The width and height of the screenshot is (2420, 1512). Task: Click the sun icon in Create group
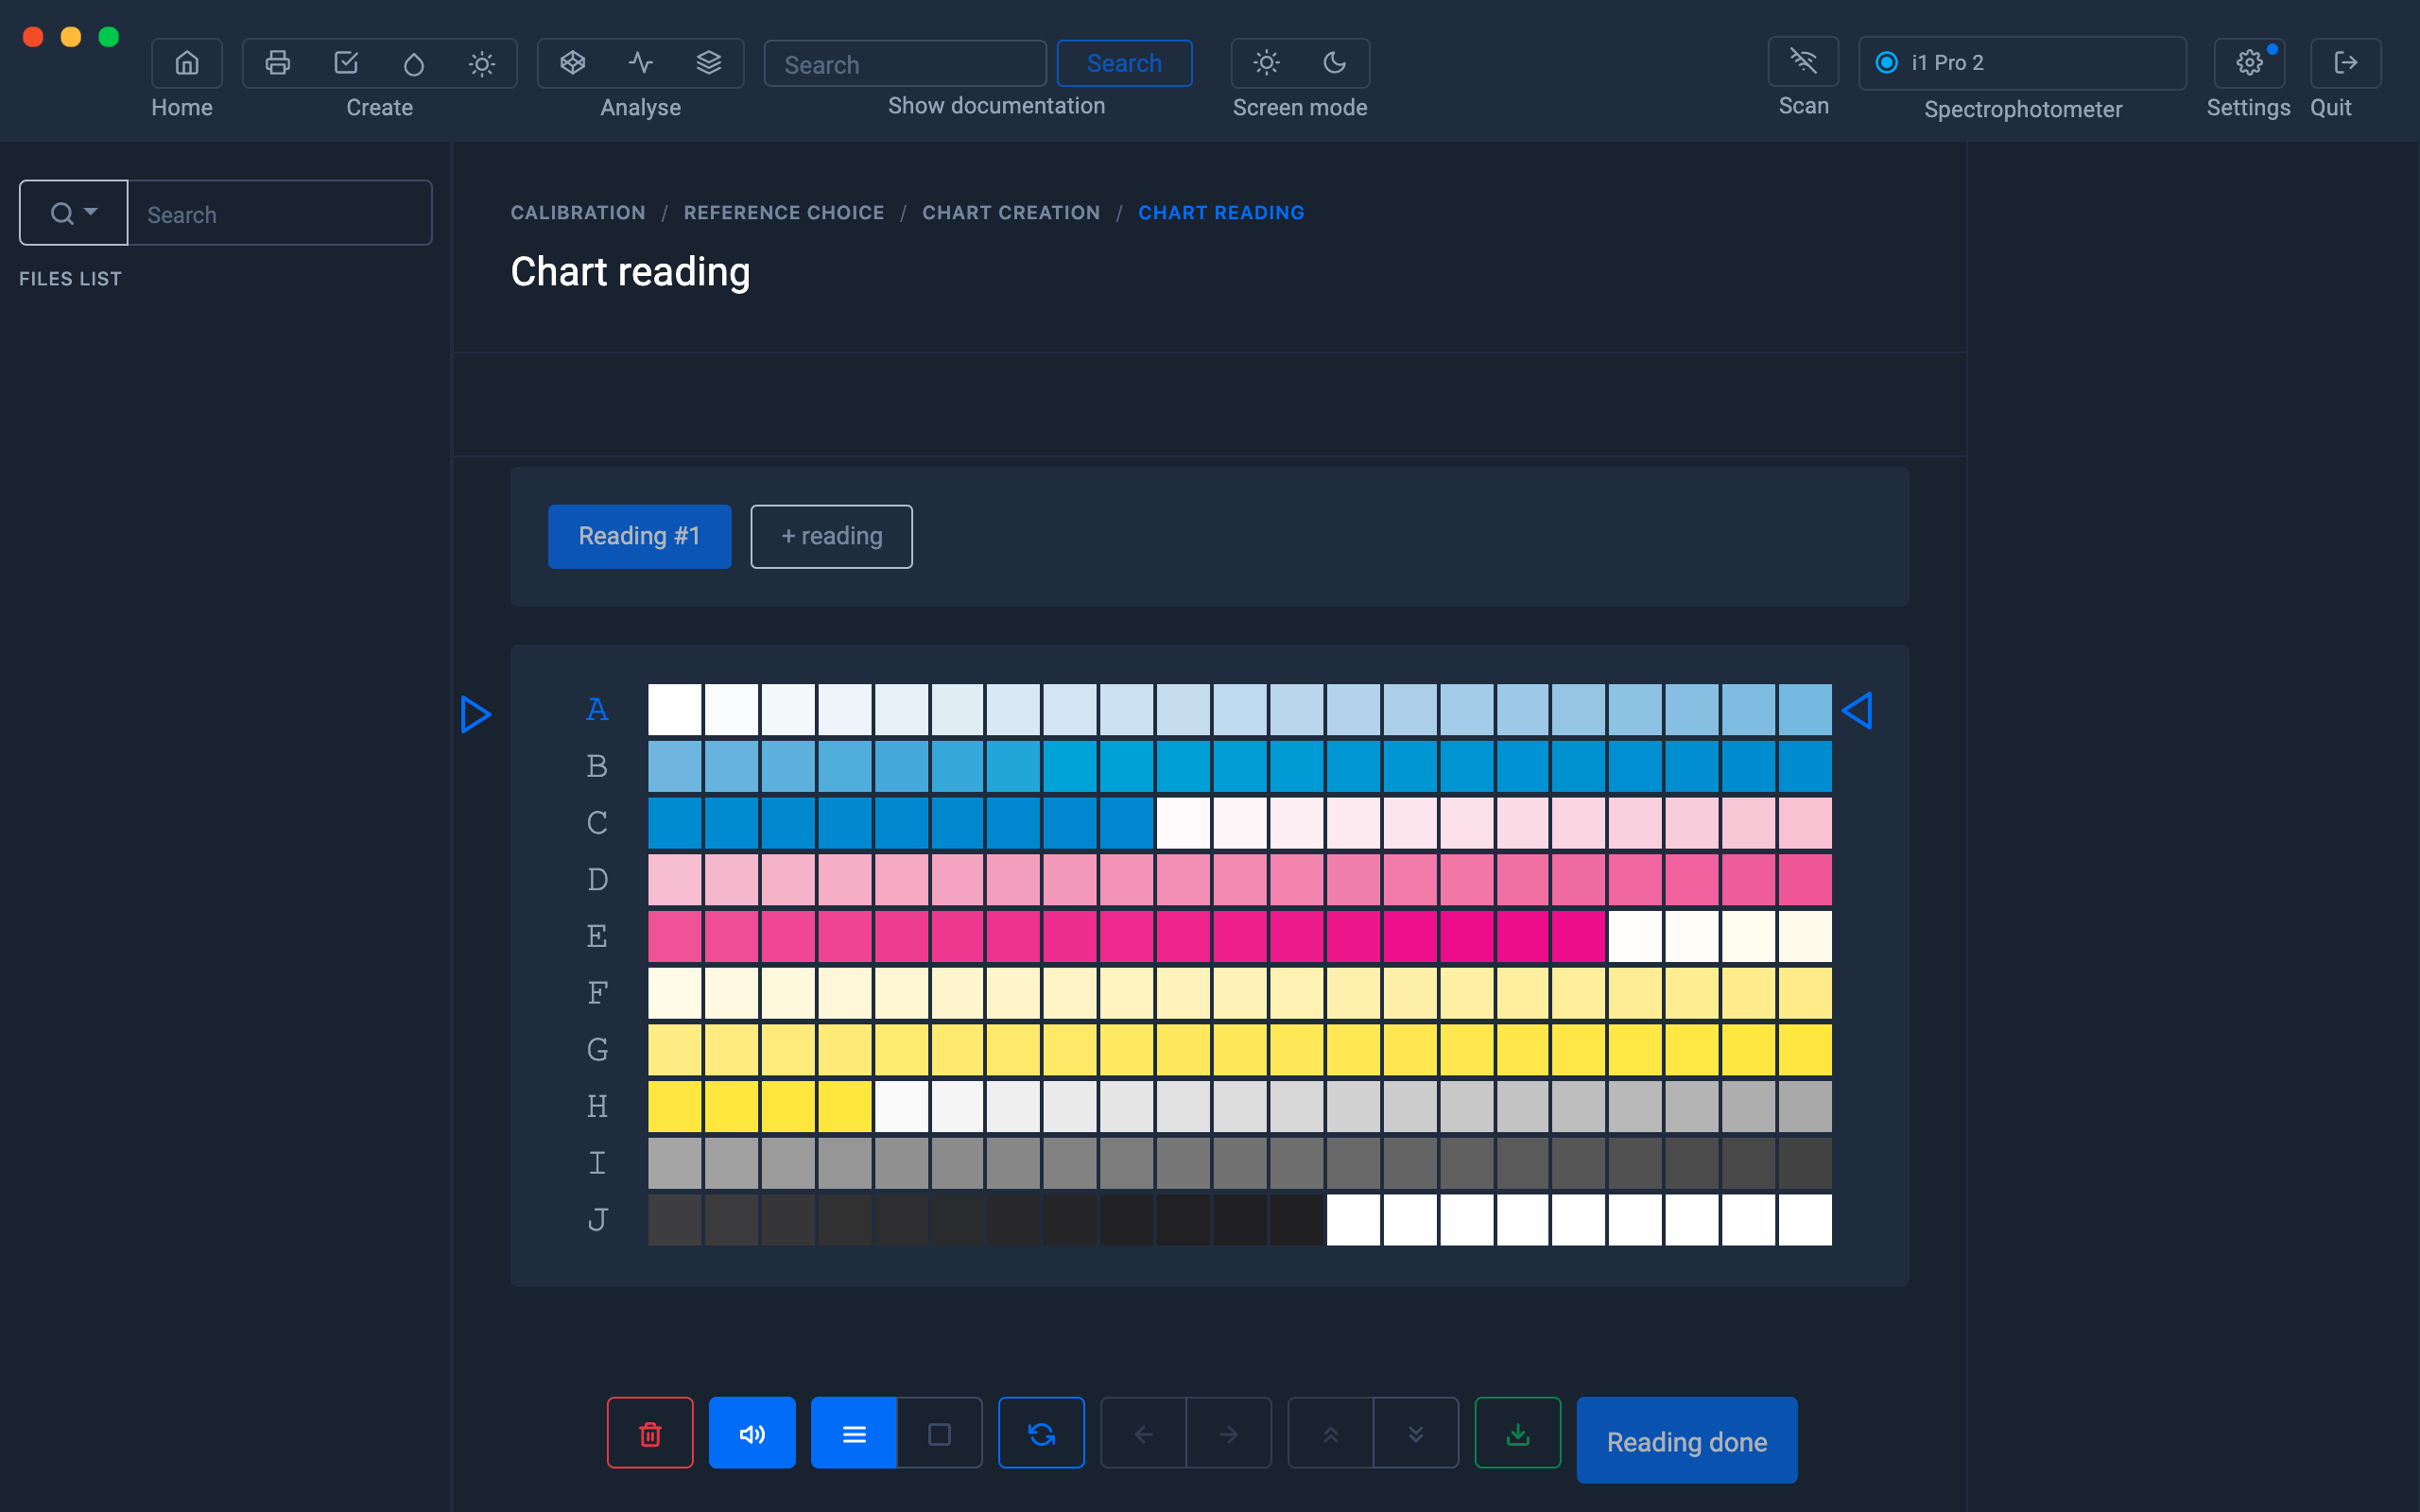[482, 63]
